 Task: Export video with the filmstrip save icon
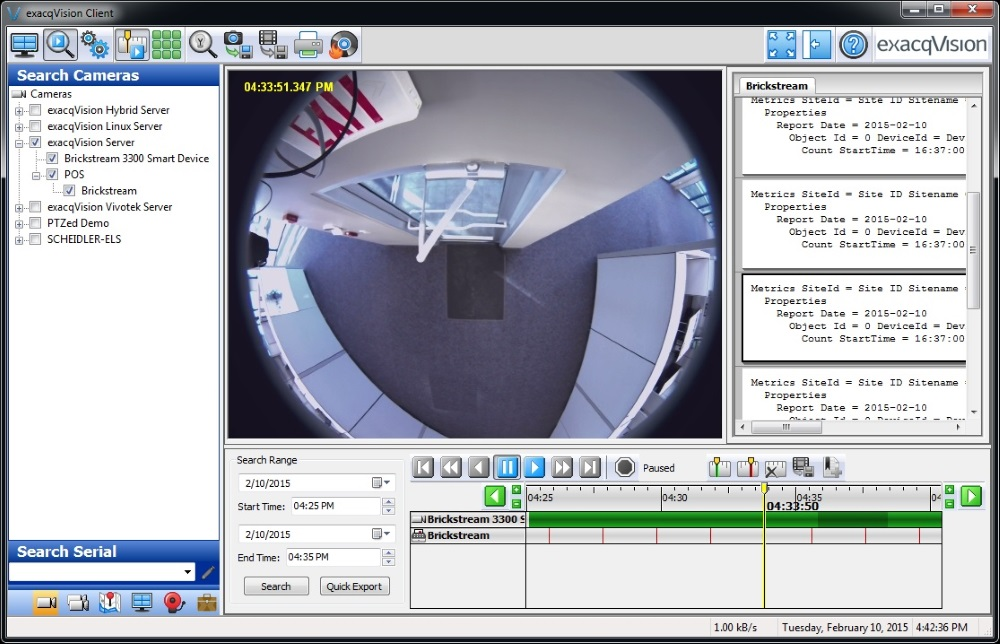point(272,44)
